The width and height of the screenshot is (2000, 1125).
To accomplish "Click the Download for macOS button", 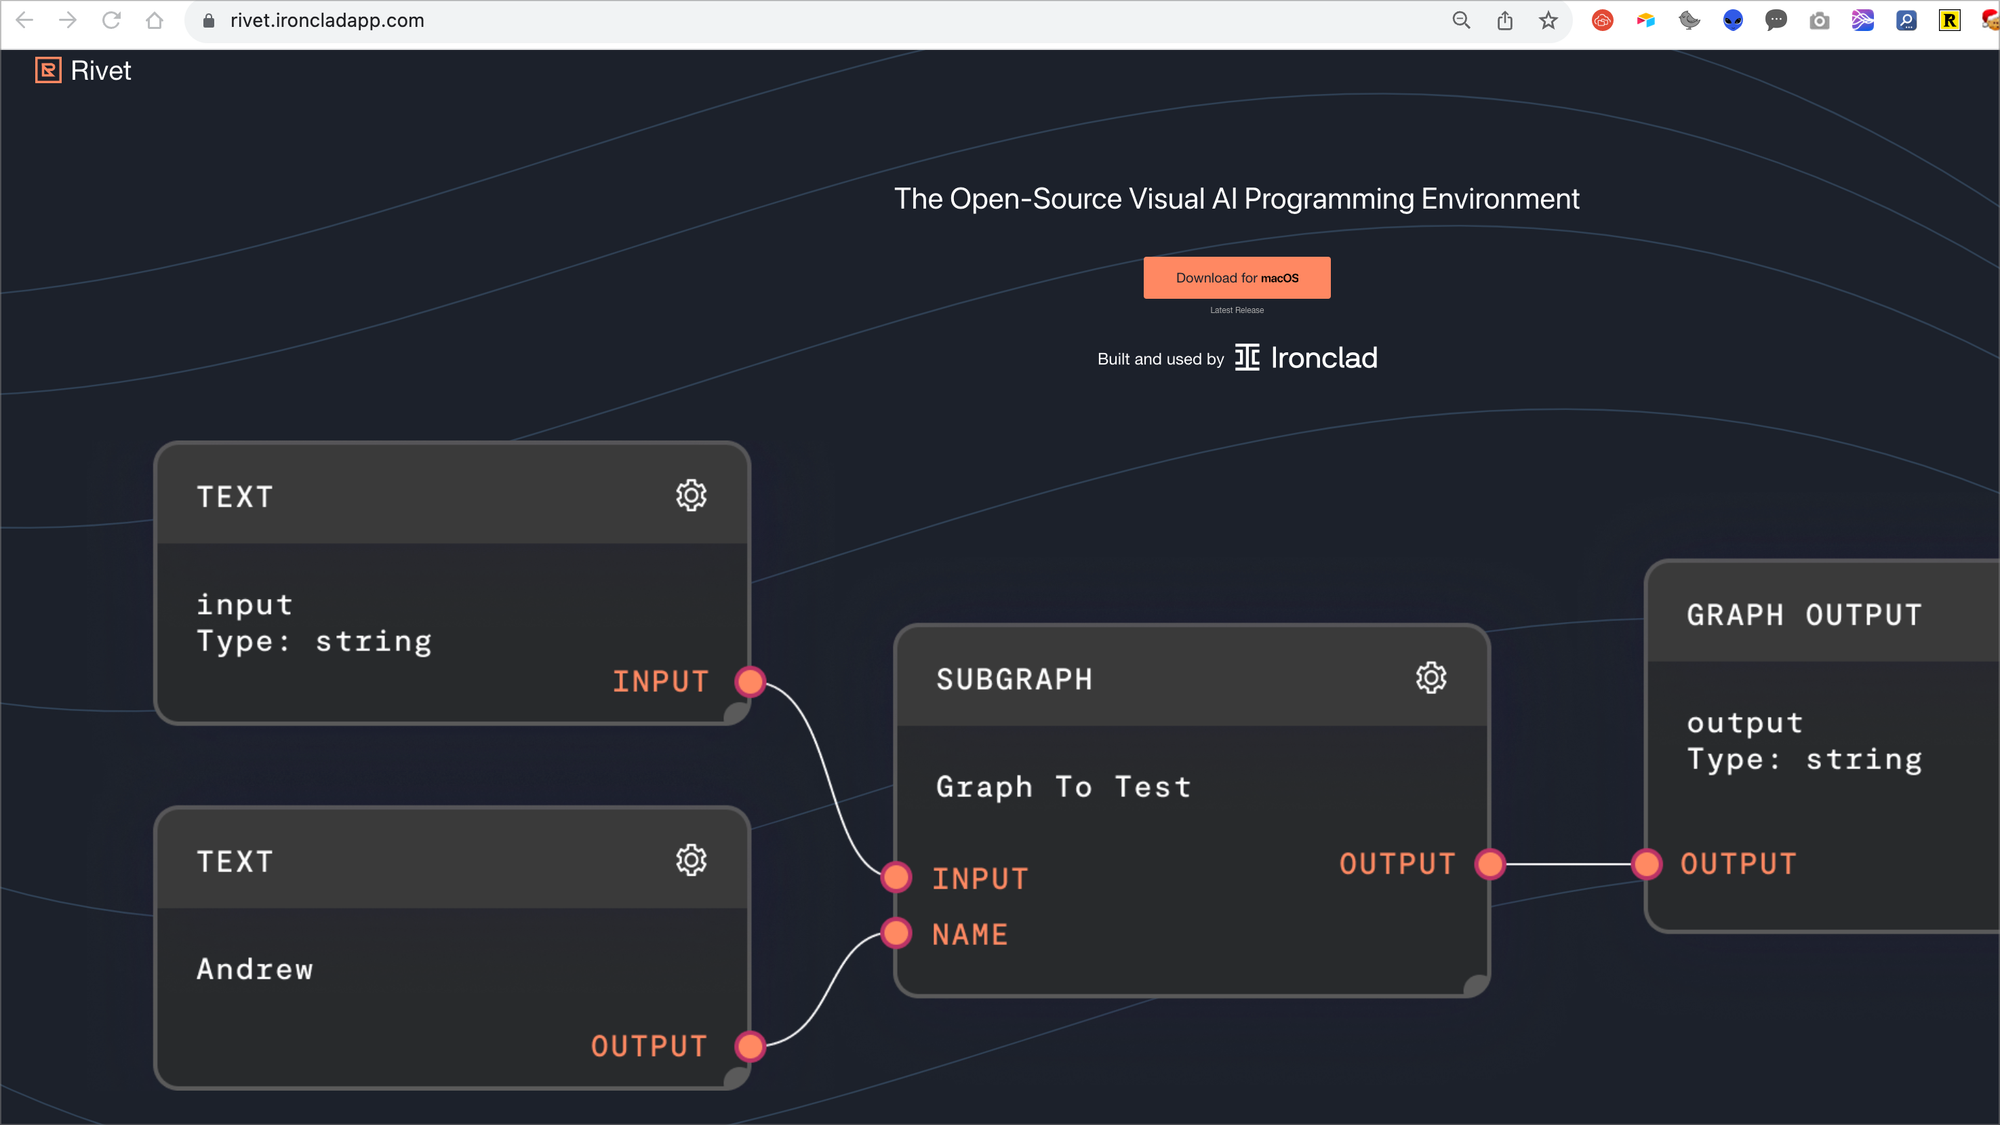I will click(1237, 278).
